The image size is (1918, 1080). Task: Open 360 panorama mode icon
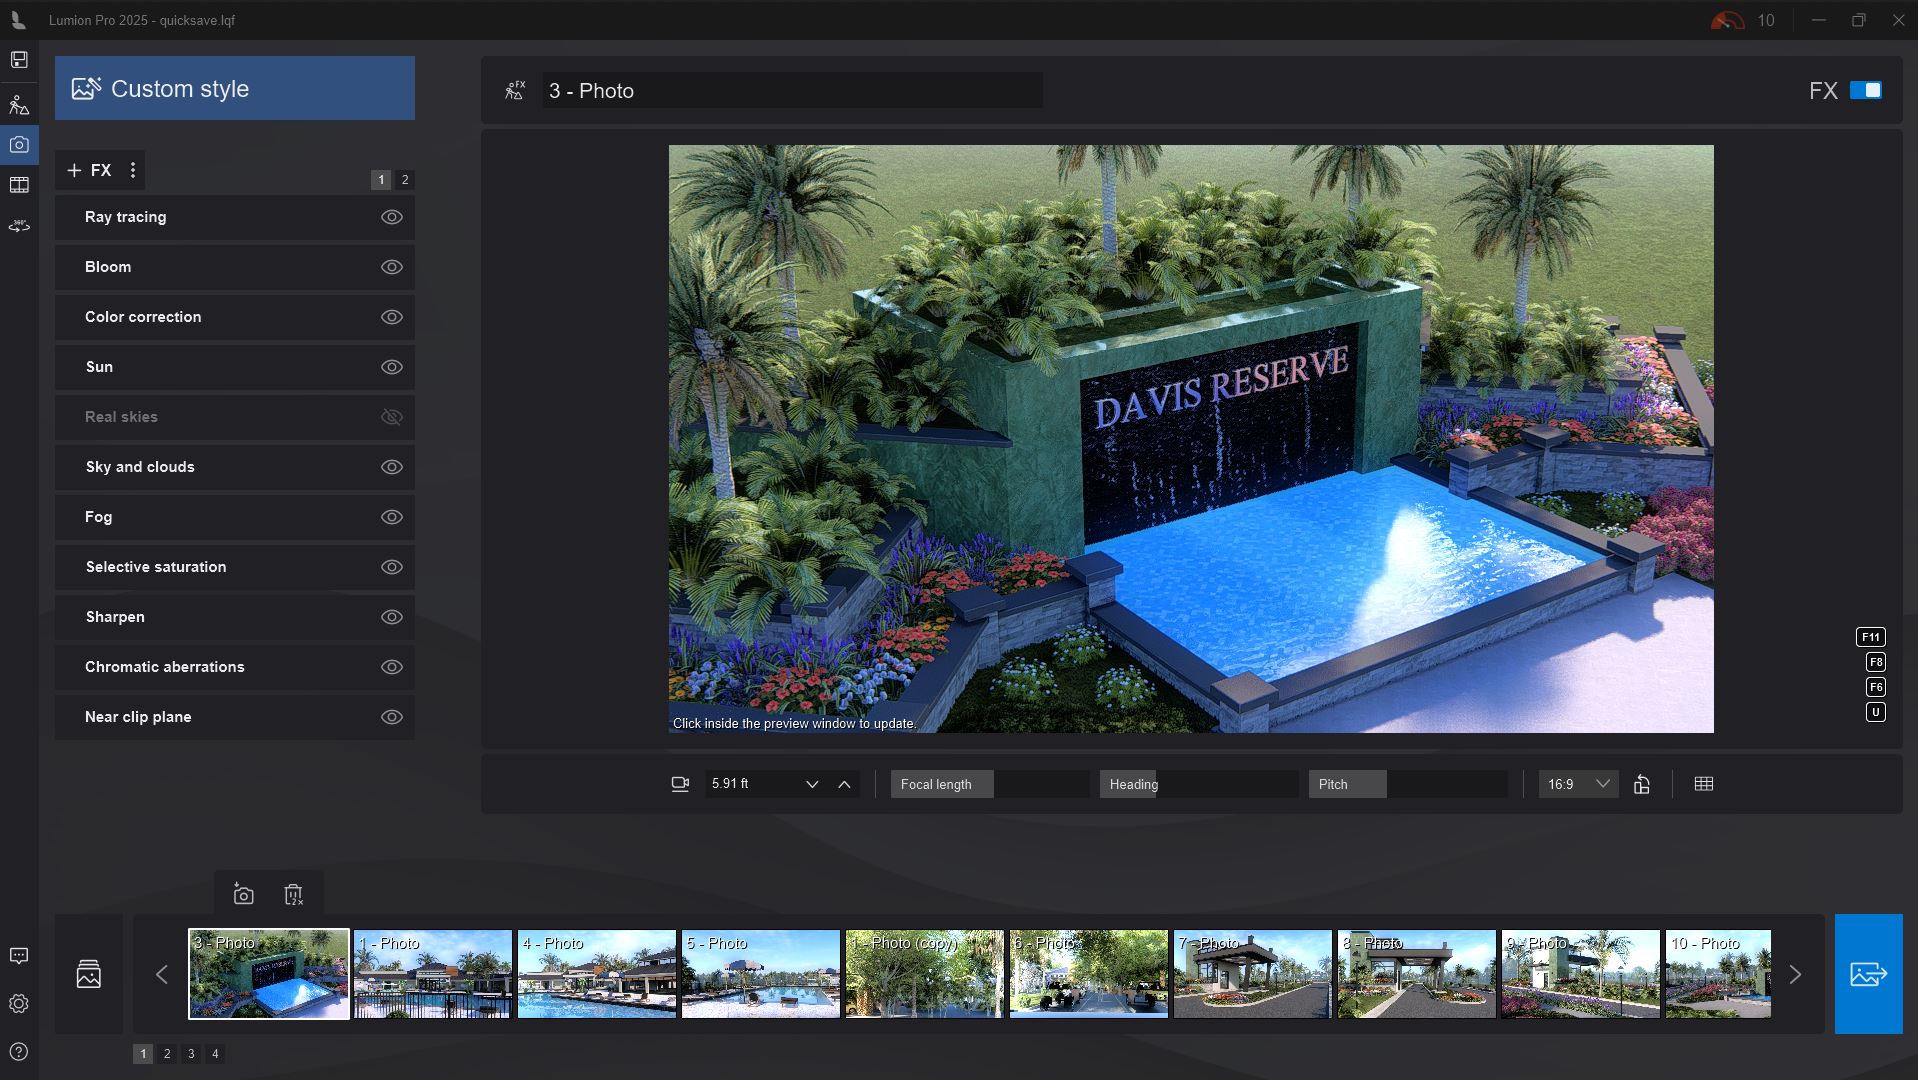pyautogui.click(x=19, y=226)
